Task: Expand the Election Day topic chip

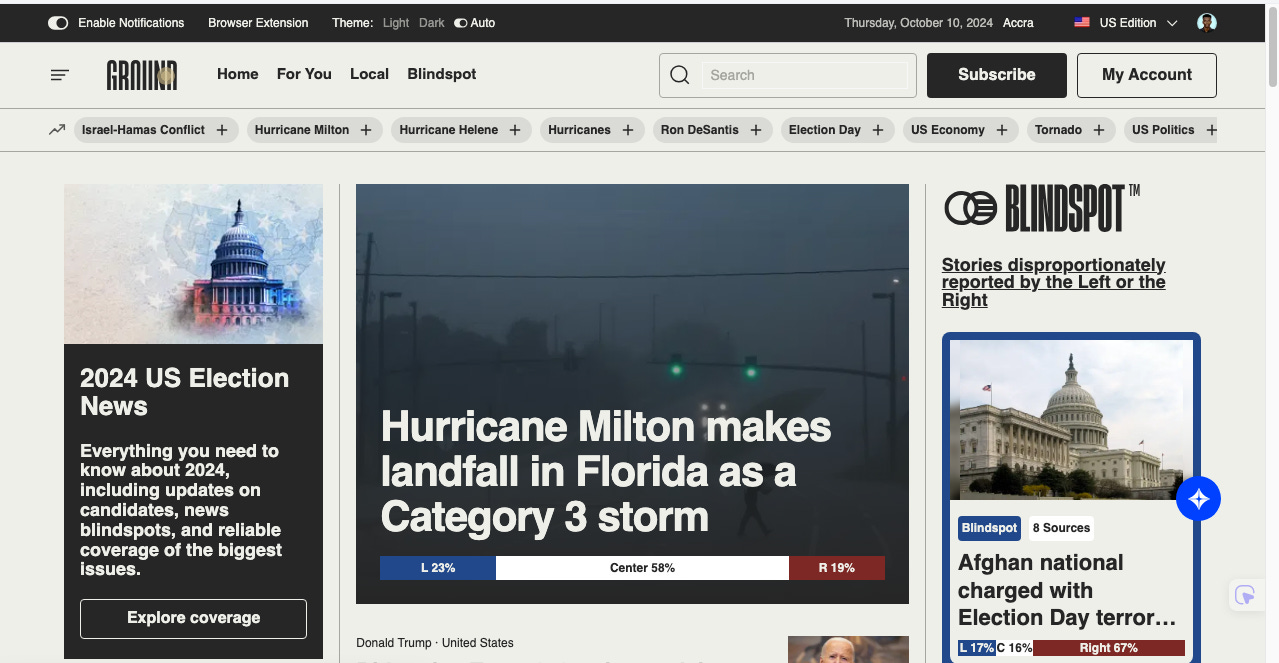Action: coord(825,130)
